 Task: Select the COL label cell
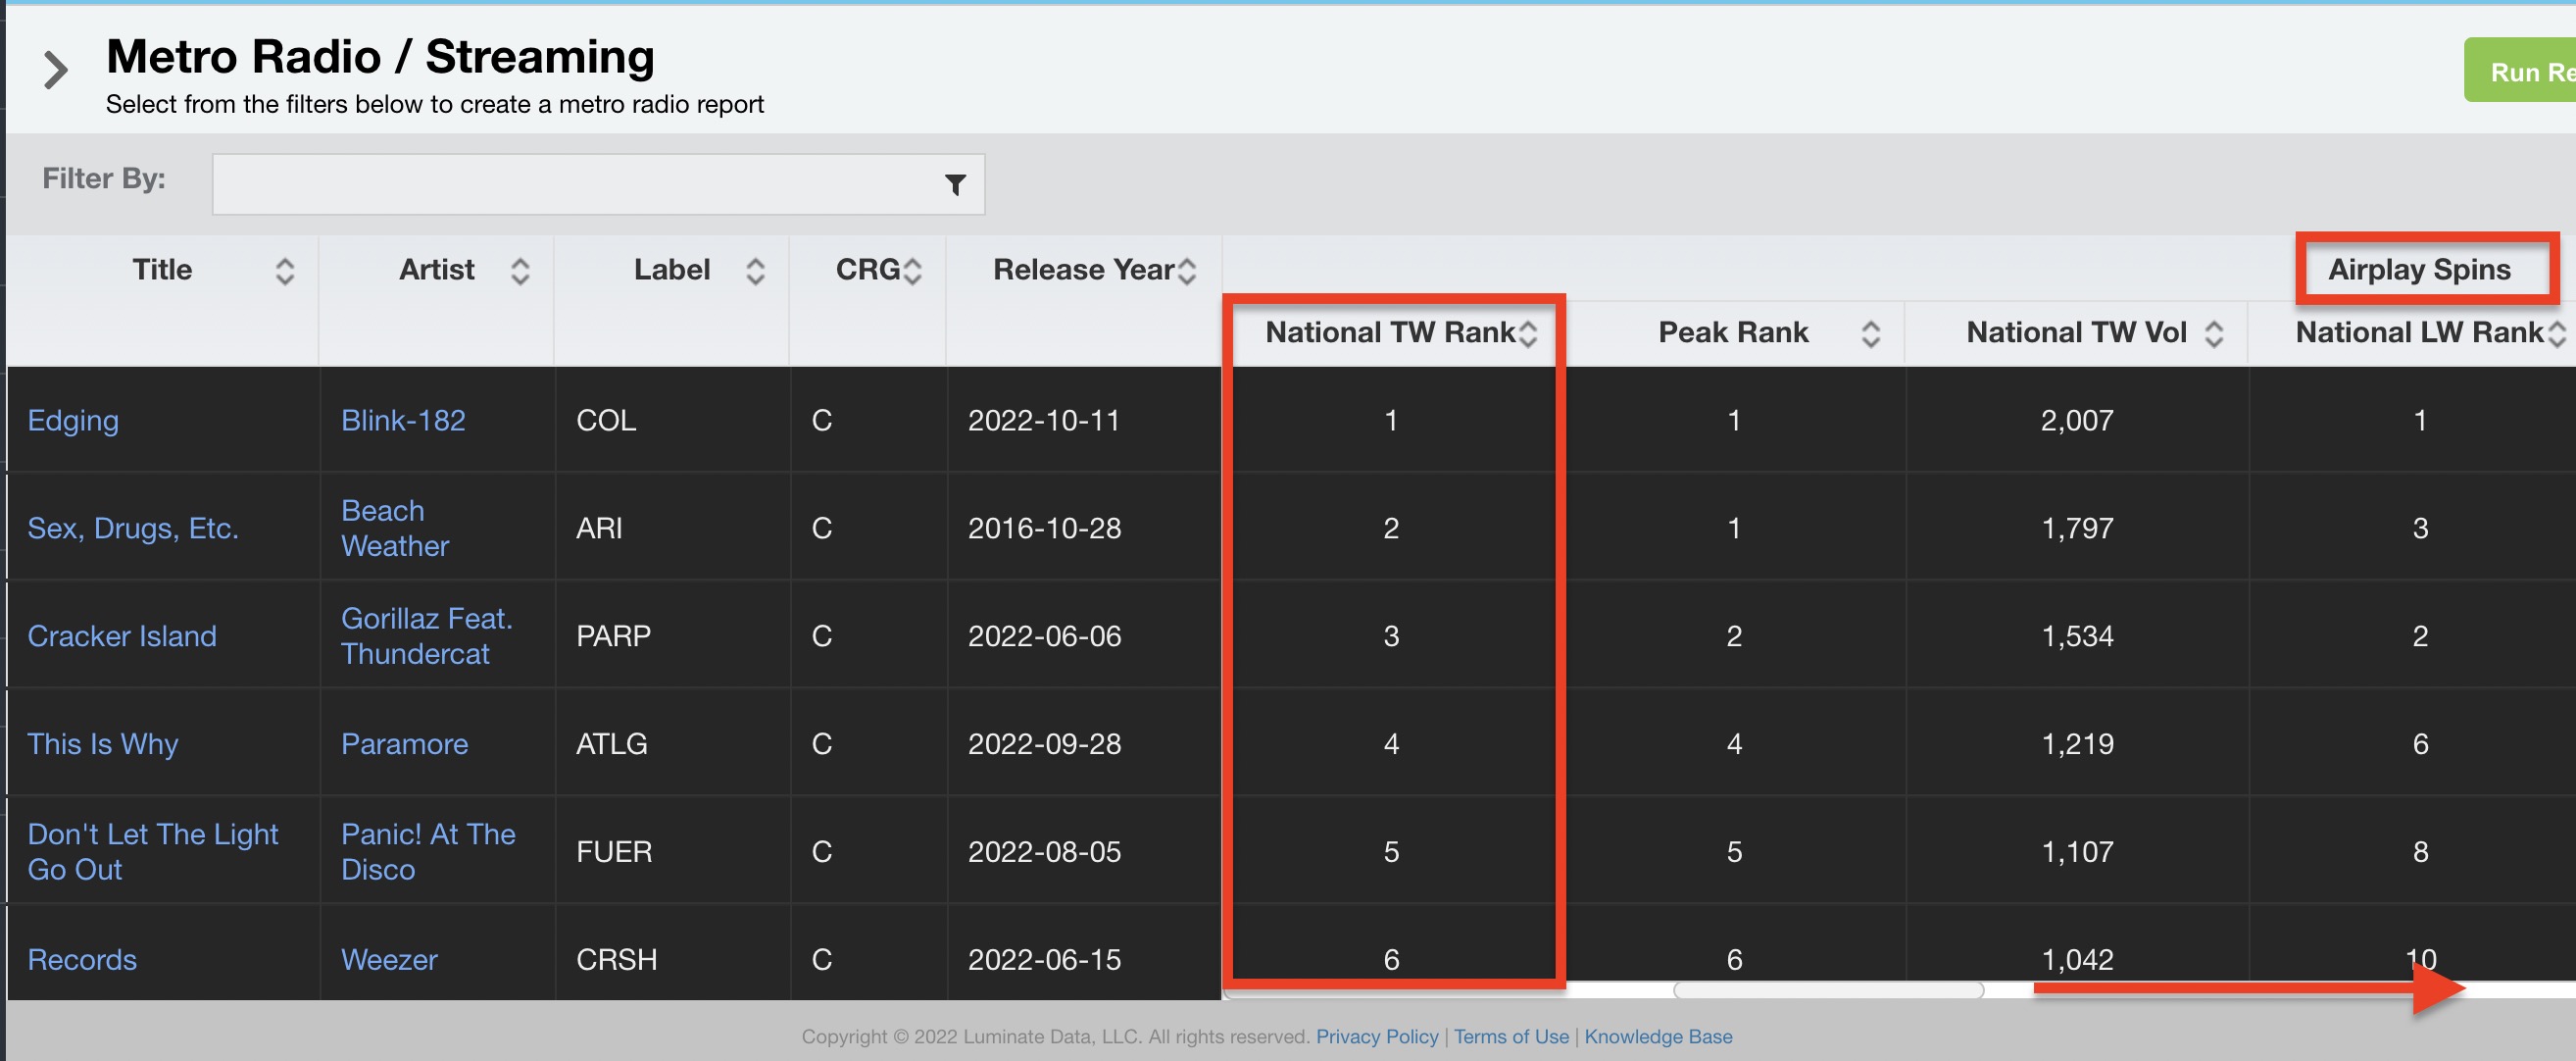click(672, 420)
